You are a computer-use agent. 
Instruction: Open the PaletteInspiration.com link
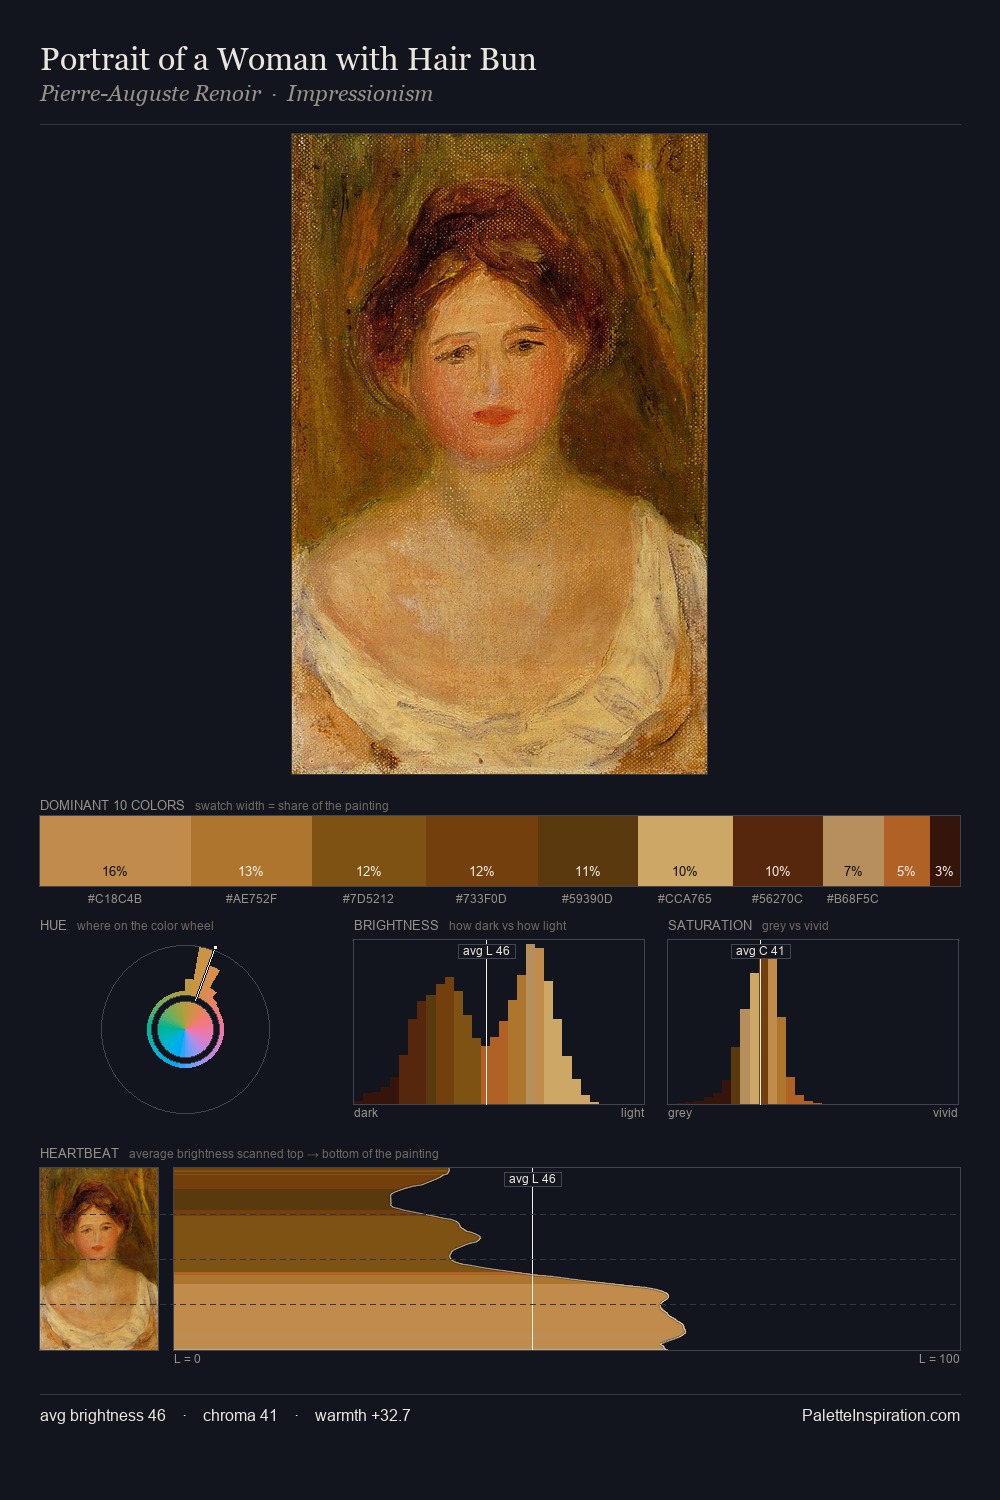881,1416
